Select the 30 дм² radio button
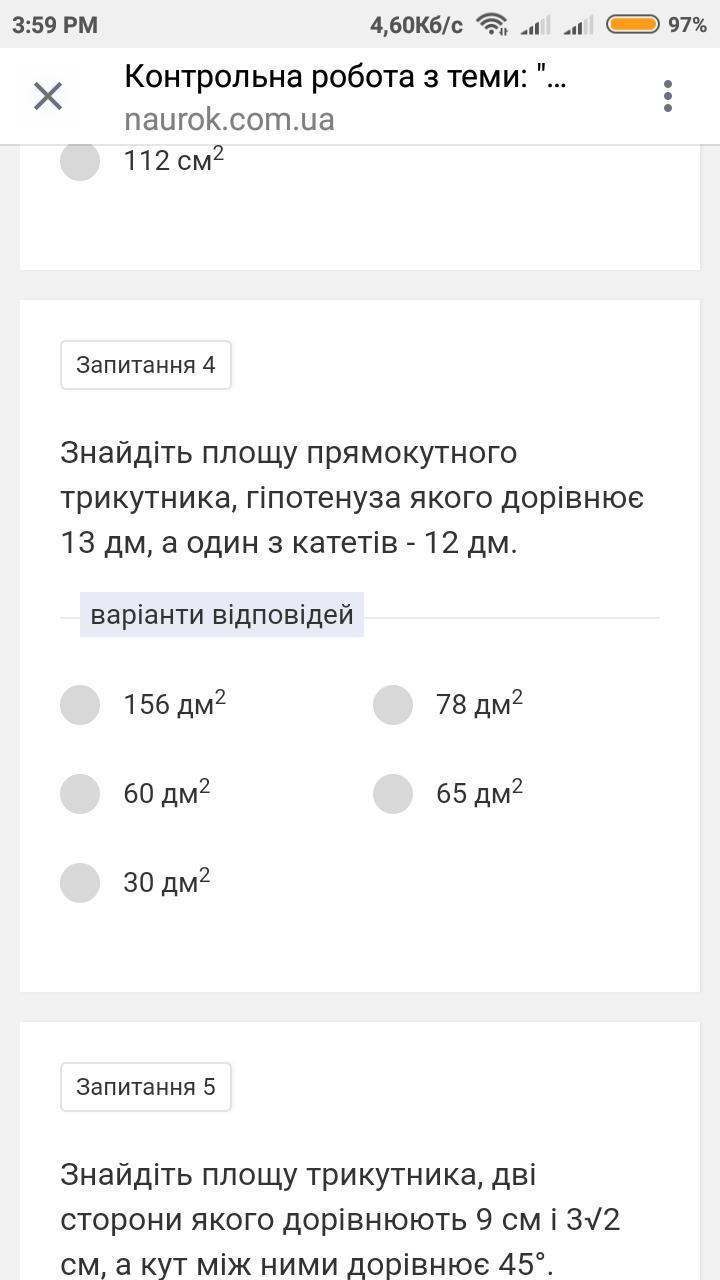This screenshot has width=720, height=1280. click(x=80, y=883)
